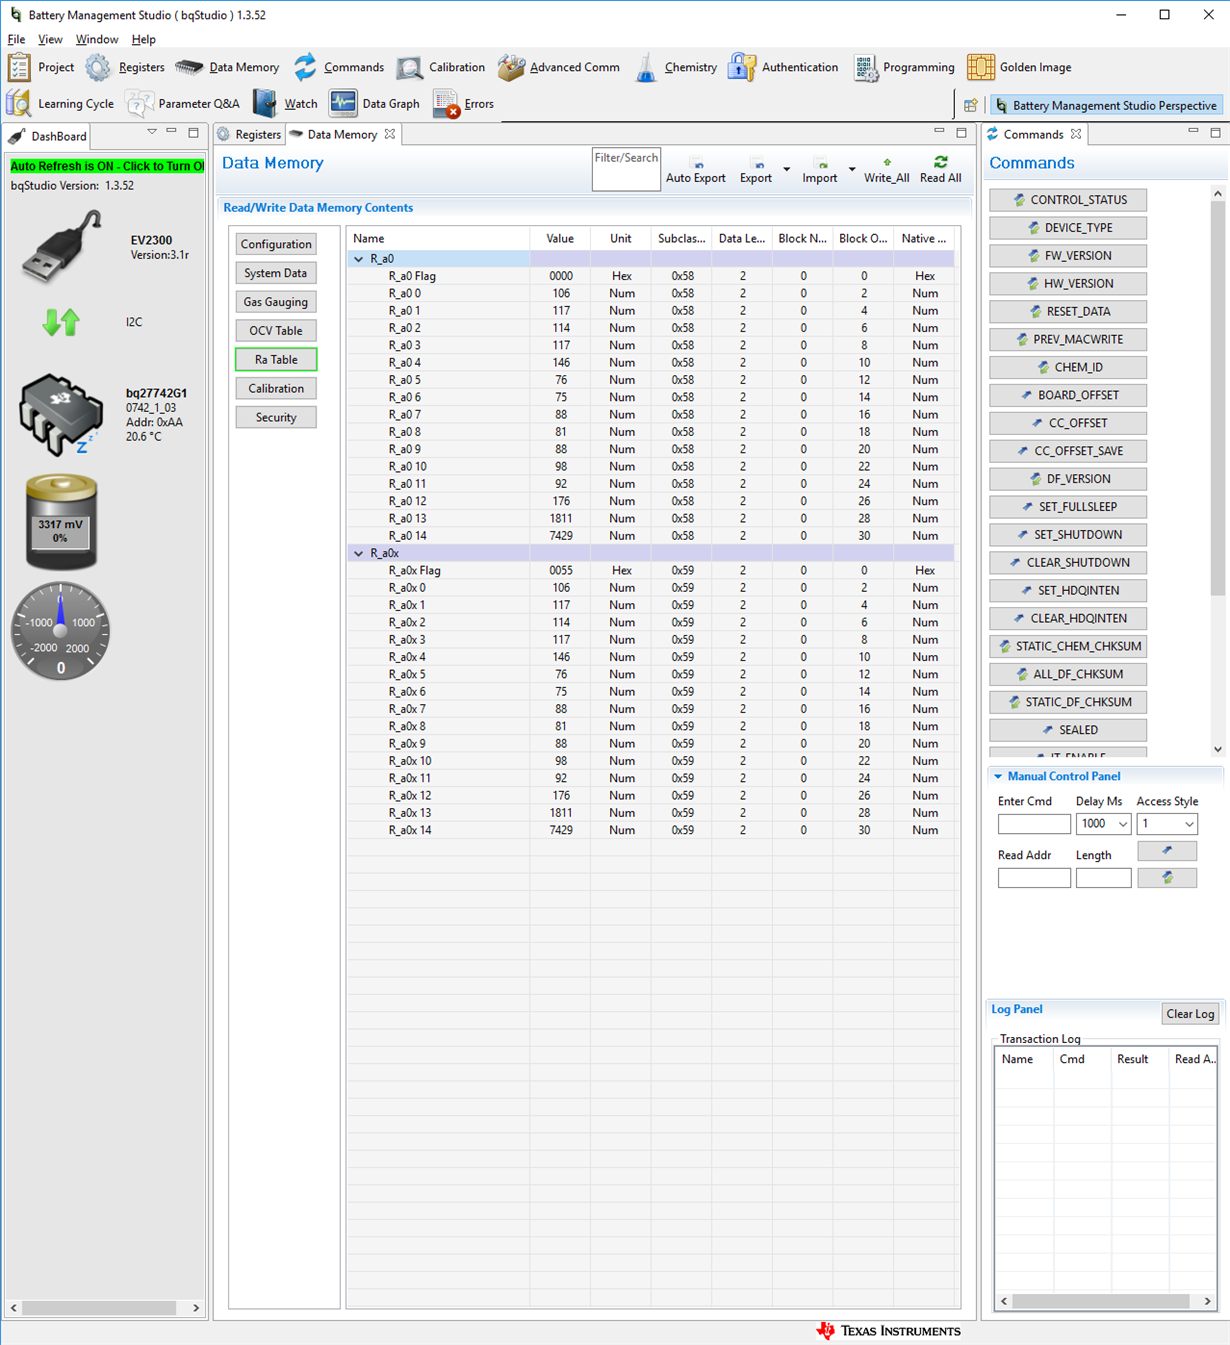Send the SEALED command
Viewport: 1230px width, 1345px height.
pyautogui.click(x=1068, y=730)
